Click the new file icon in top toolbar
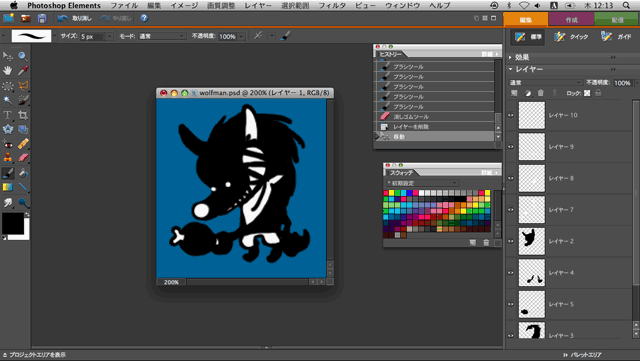Screen dimensions: 640x361 [x=8, y=18]
